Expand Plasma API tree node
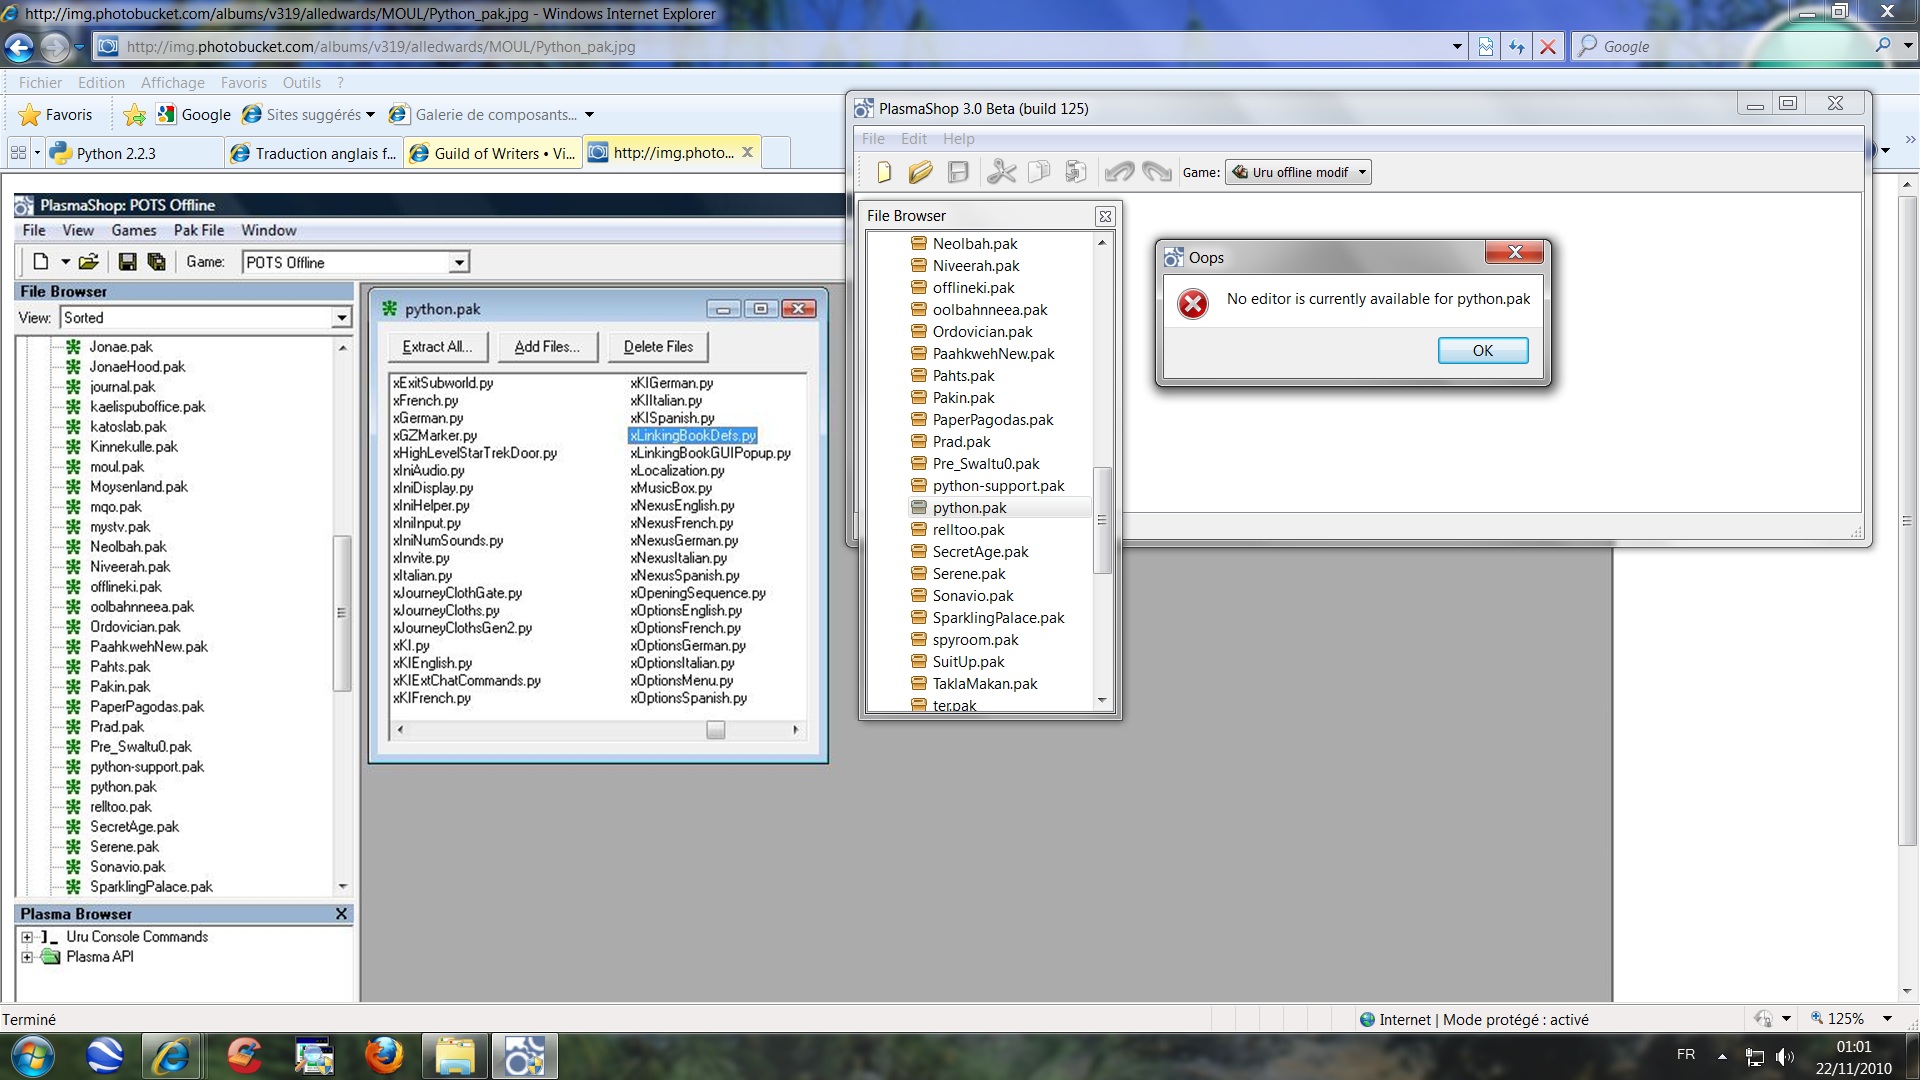Viewport: 1920px width, 1080px height. point(27,957)
